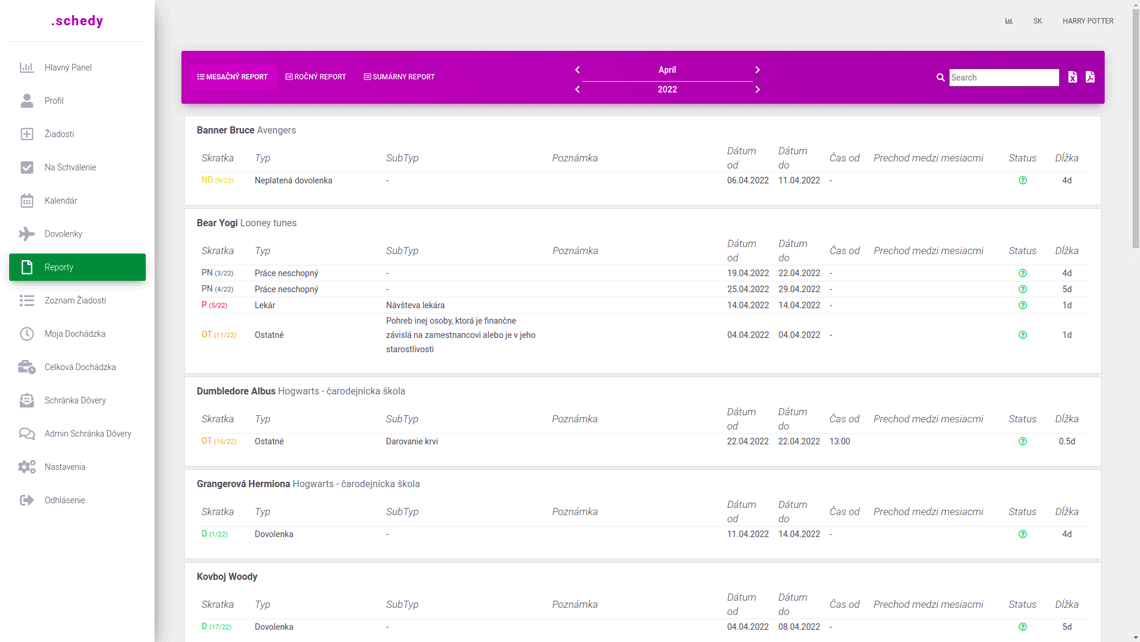Click the magnifier search icon
1140x642 pixels.
point(940,77)
